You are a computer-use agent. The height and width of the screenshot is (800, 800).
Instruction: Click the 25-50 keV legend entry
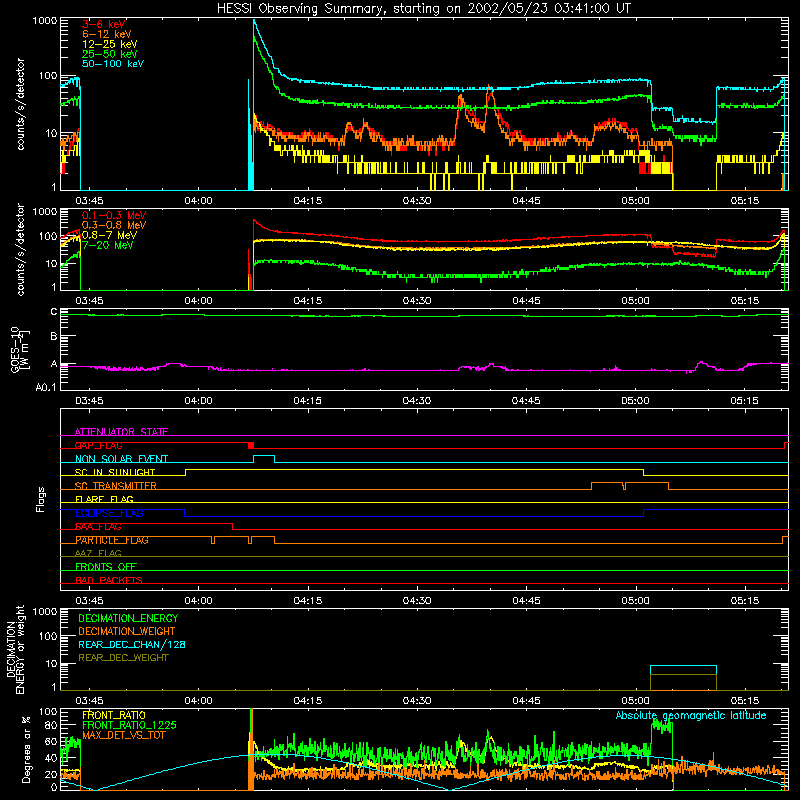click(x=110, y=54)
